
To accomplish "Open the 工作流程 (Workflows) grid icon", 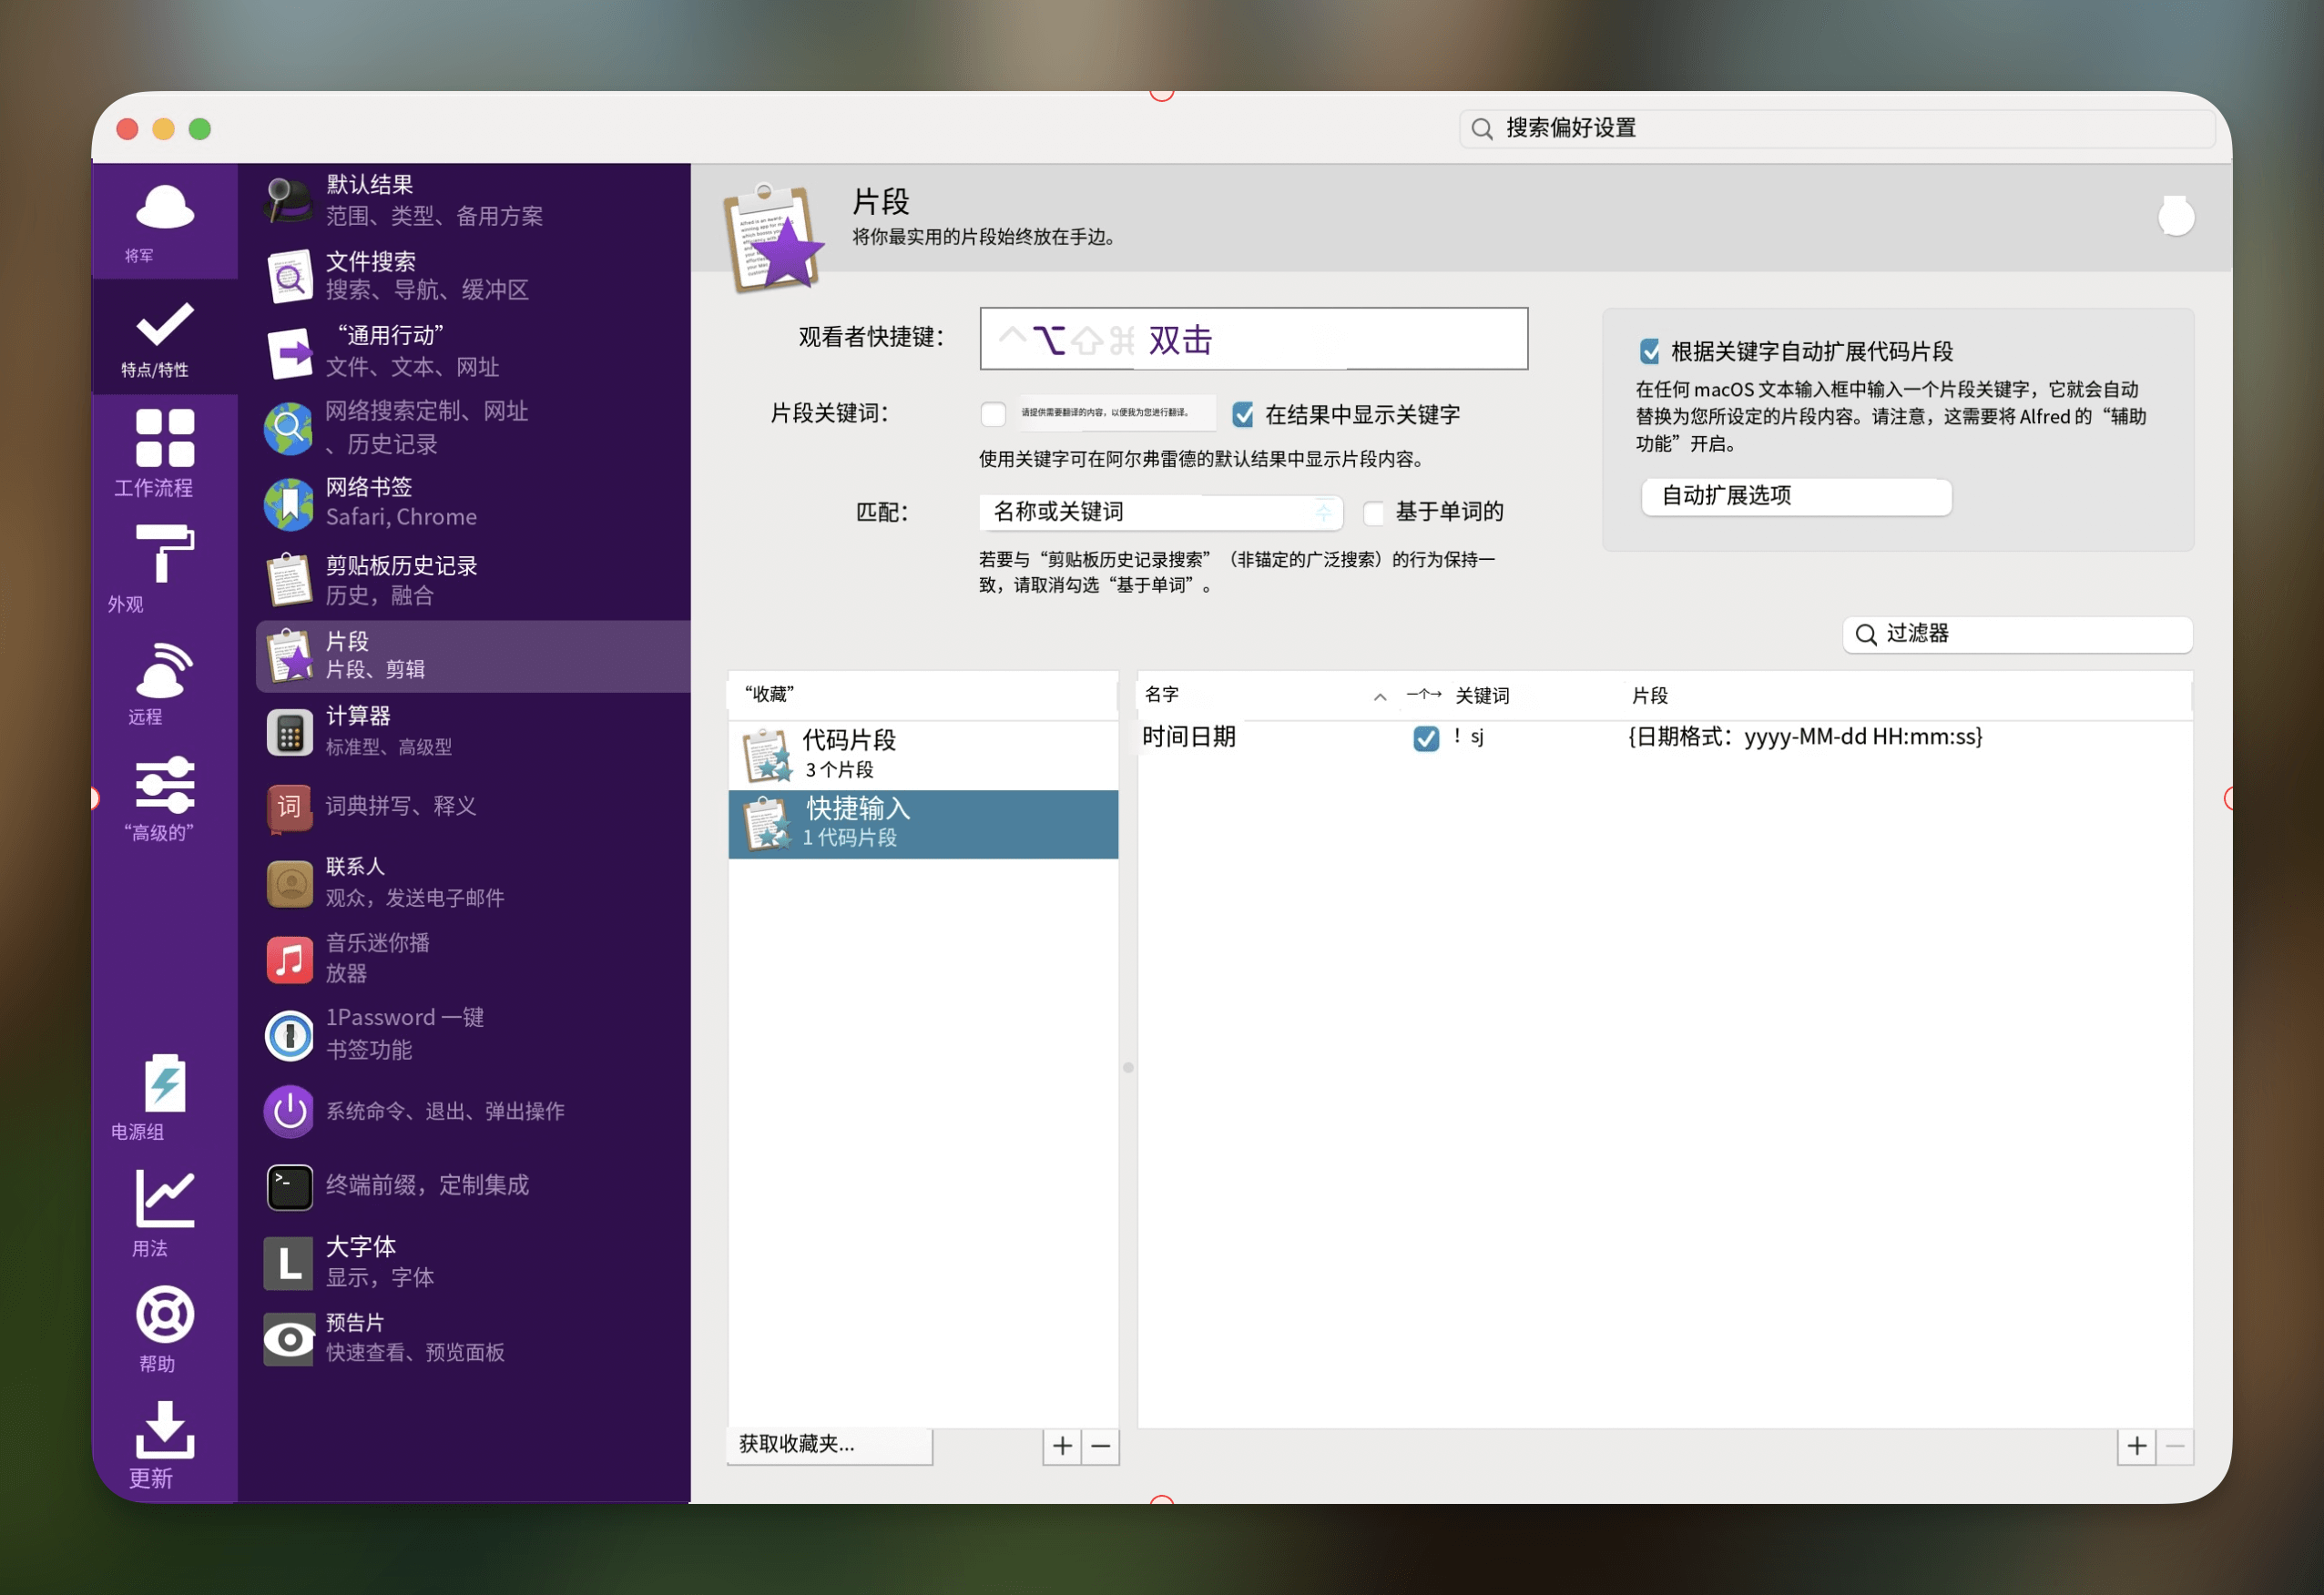I will pos(164,439).
